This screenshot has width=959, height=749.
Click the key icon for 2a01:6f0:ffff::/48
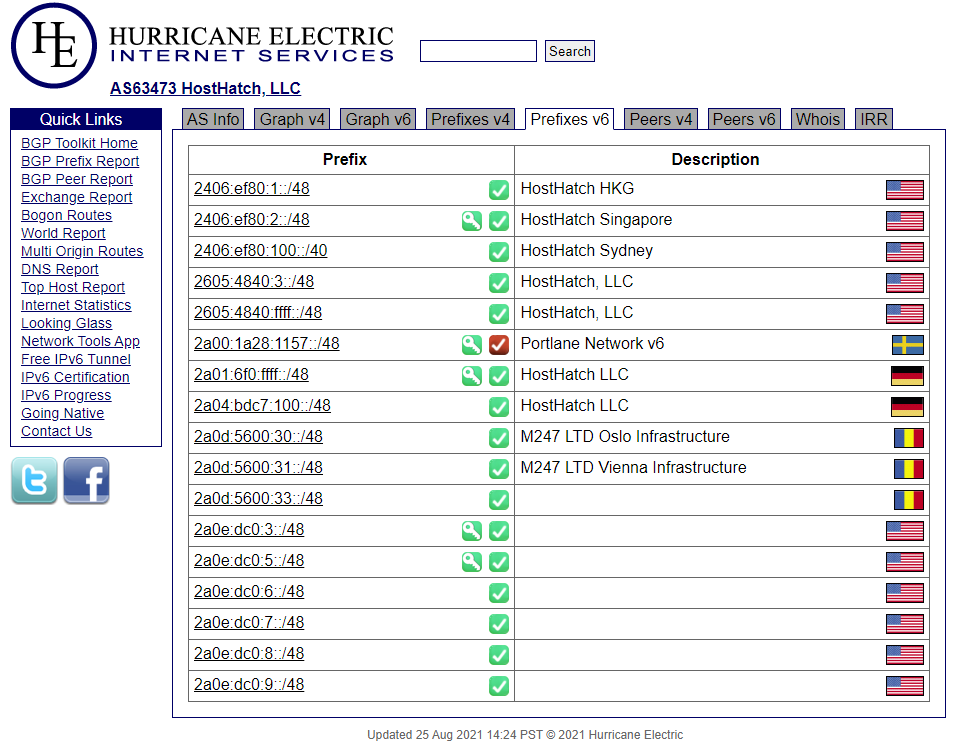(x=472, y=375)
